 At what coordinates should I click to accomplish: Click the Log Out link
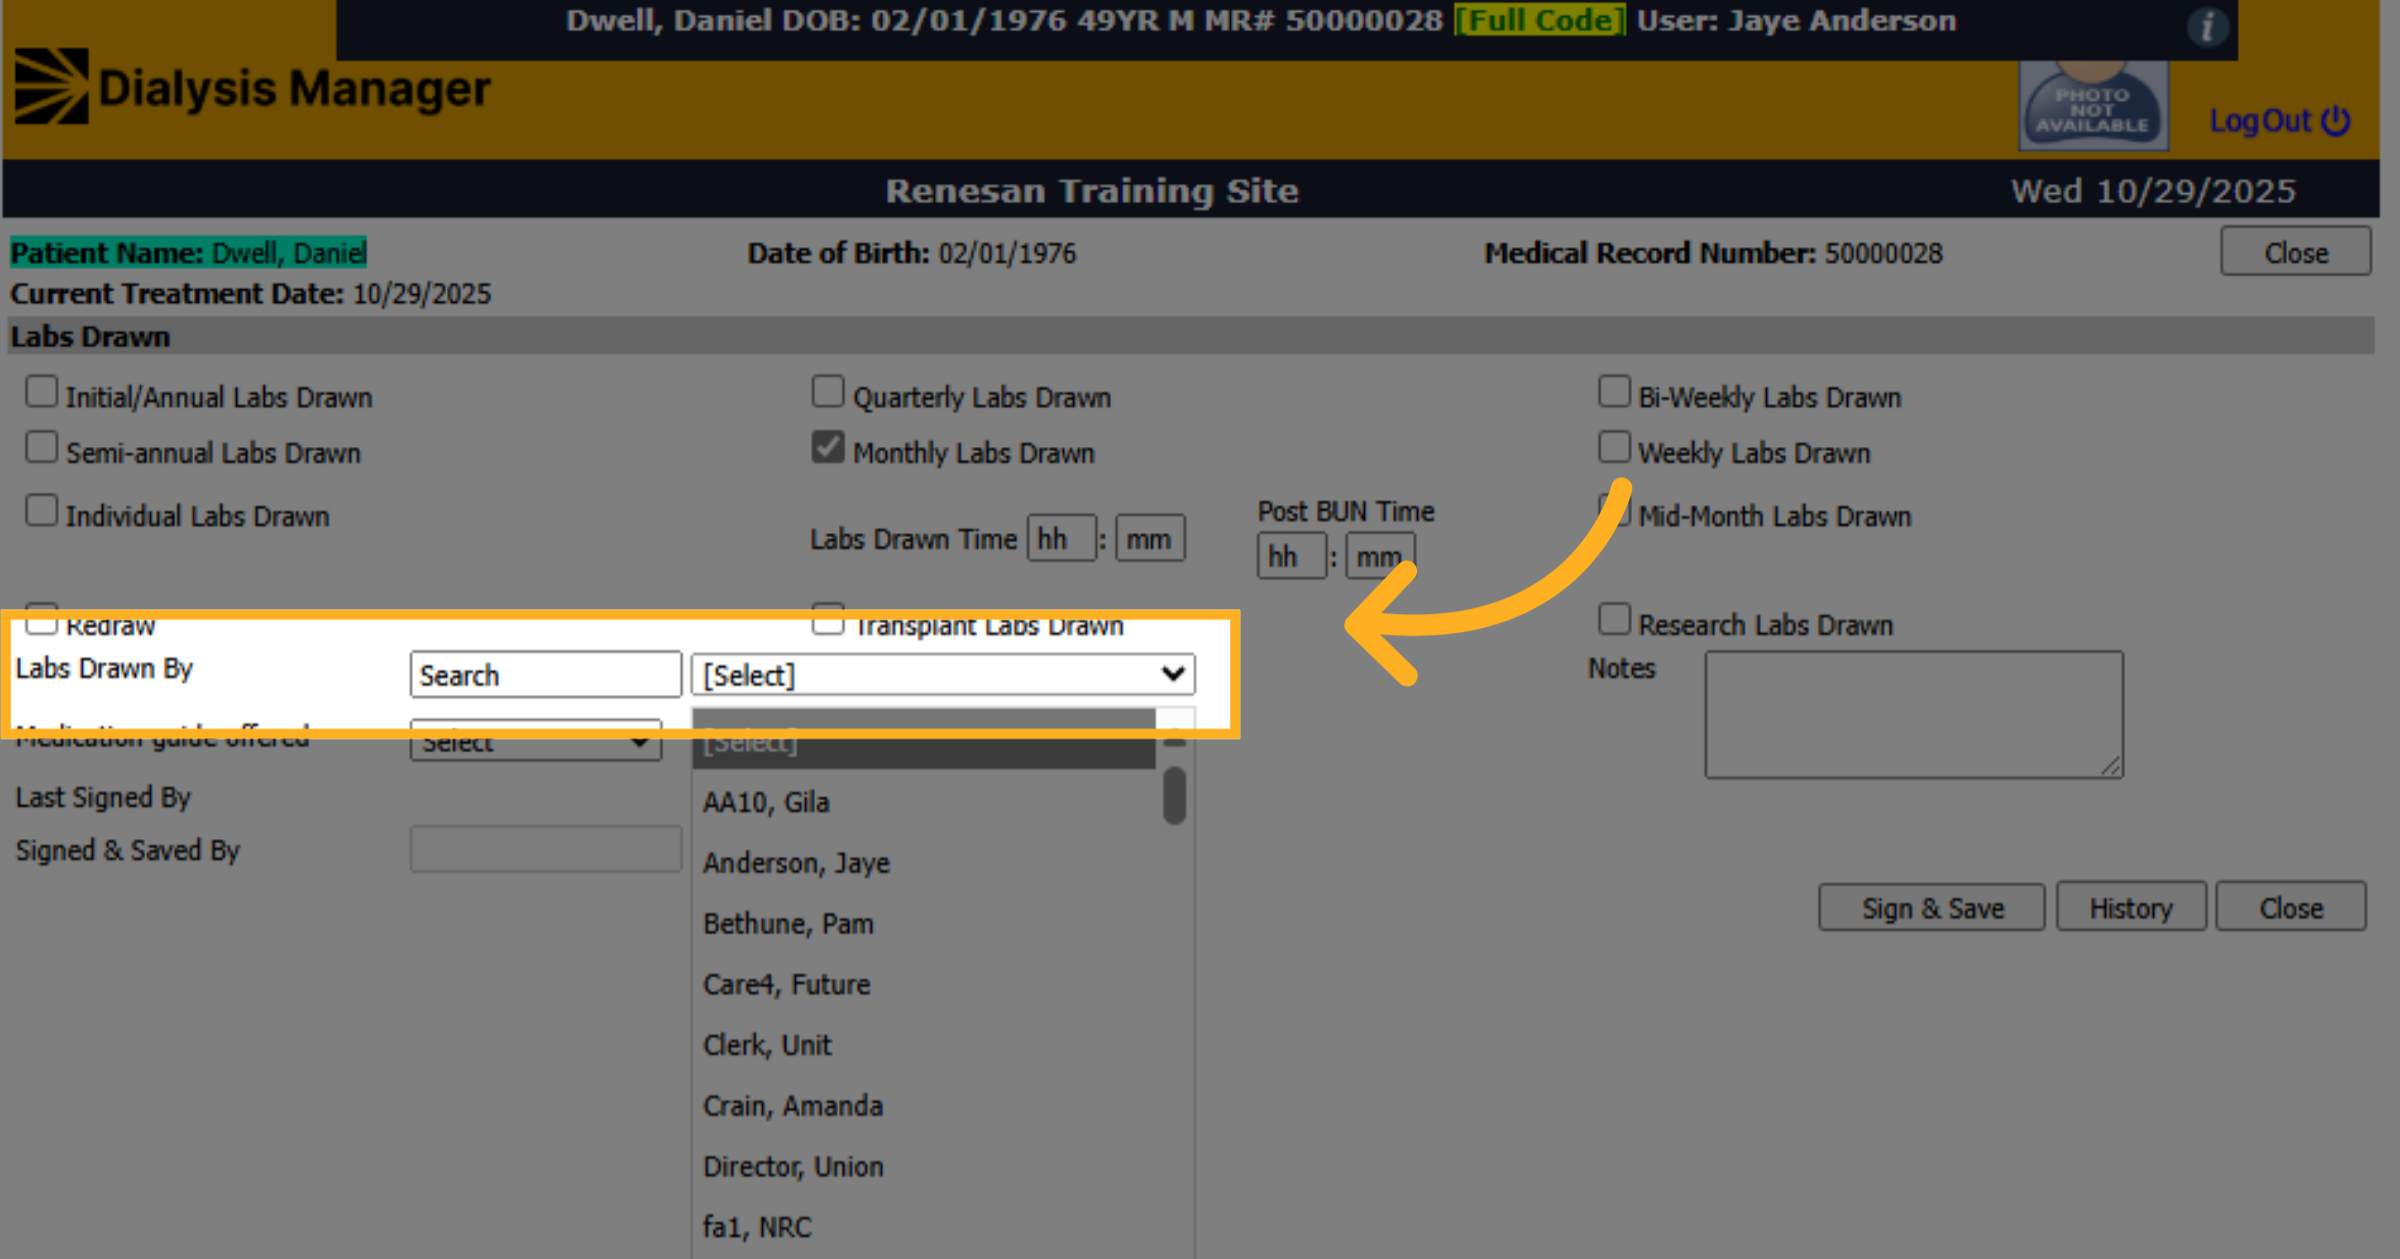point(2279,121)
